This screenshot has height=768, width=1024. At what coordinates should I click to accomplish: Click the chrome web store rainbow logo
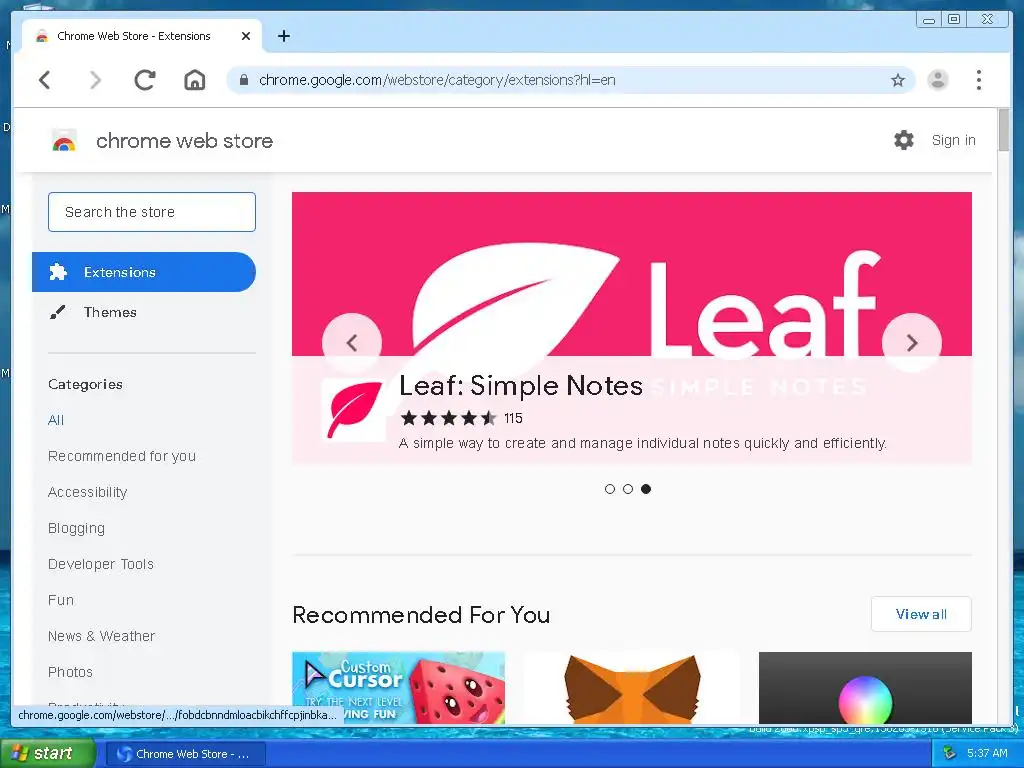click(64, 140)
